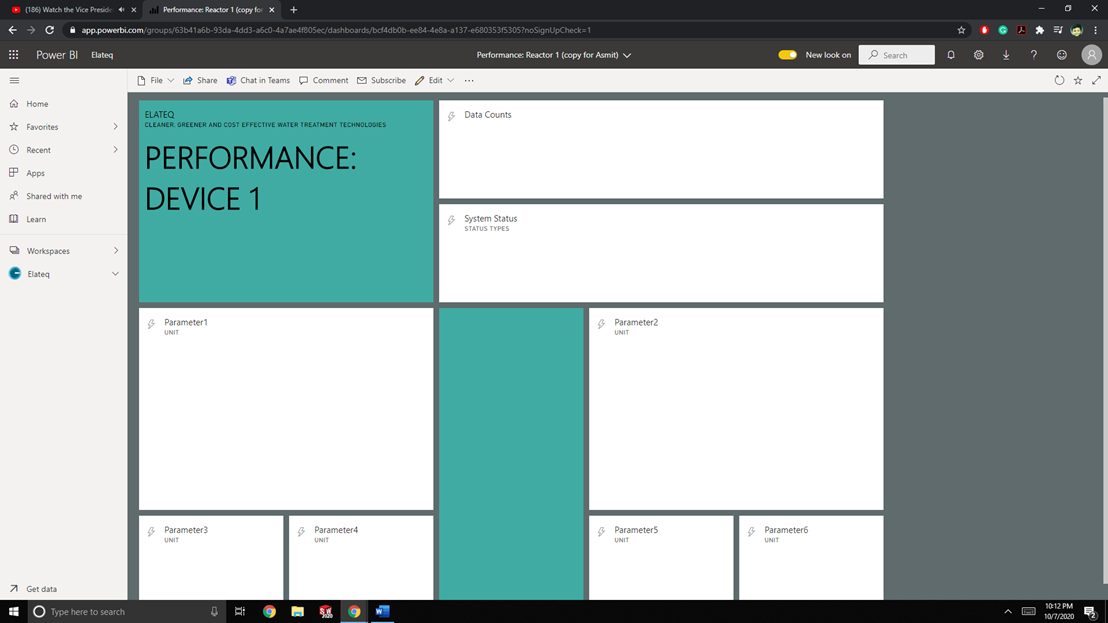Click the lightning icon on Parameter3 tile
This screenshot has height=623, width=1108.
[151, 532]
